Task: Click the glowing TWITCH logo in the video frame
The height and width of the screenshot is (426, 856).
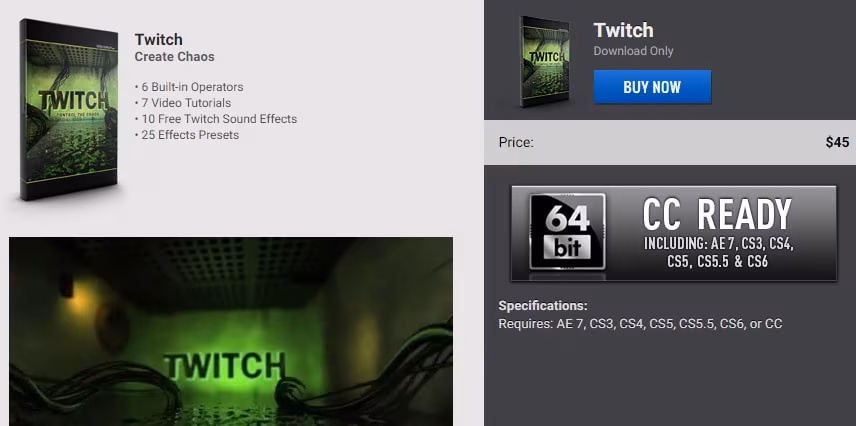Action: click(x=224, y=366)
